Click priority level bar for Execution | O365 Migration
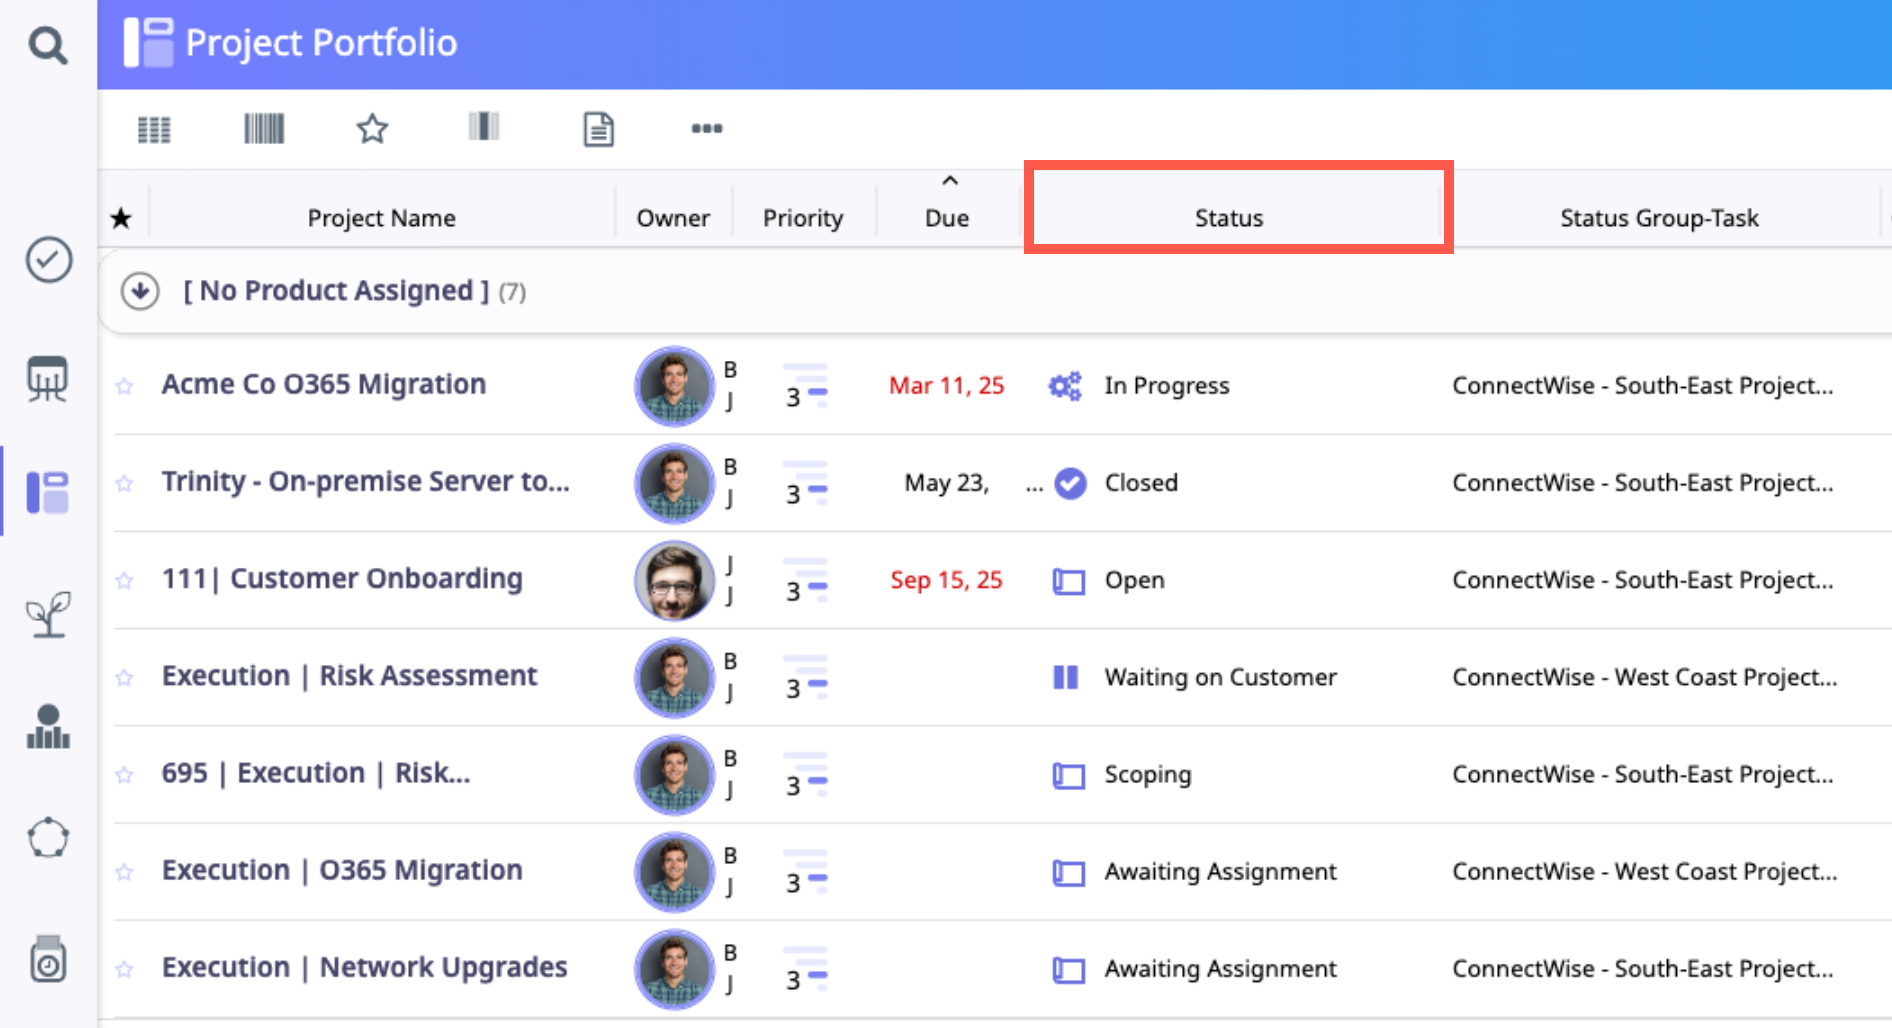The image size is (1892, 1028). pos(806,872)
